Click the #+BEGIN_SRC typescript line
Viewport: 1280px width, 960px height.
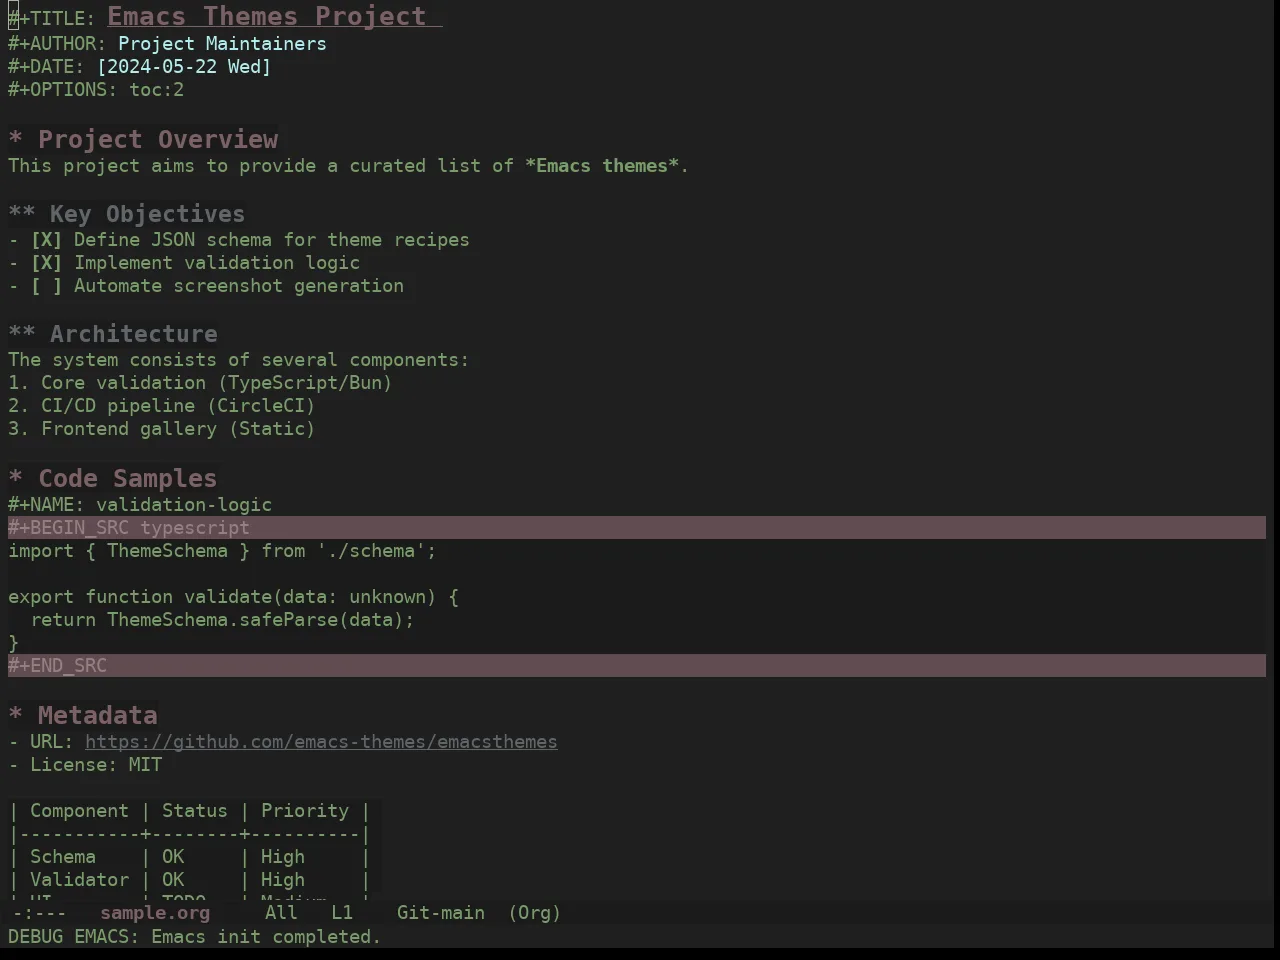coord(637,528)
